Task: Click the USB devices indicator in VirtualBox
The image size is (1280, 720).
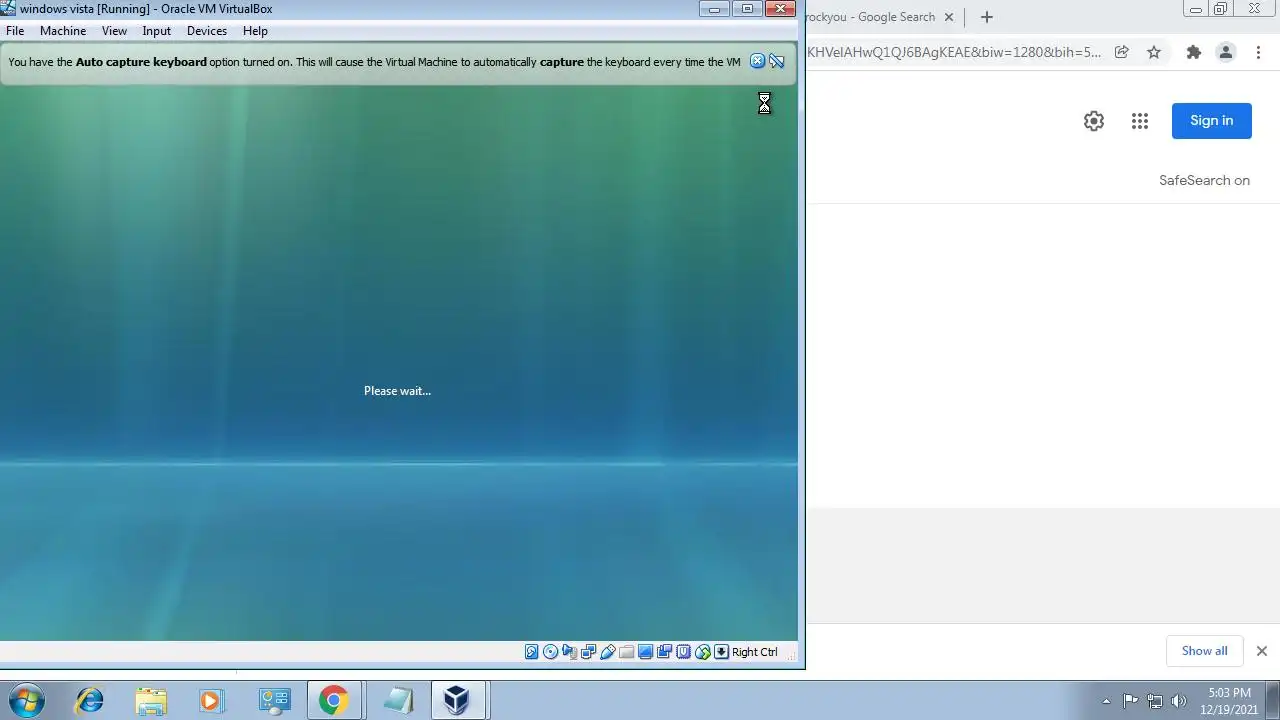Action: point(608,652)
